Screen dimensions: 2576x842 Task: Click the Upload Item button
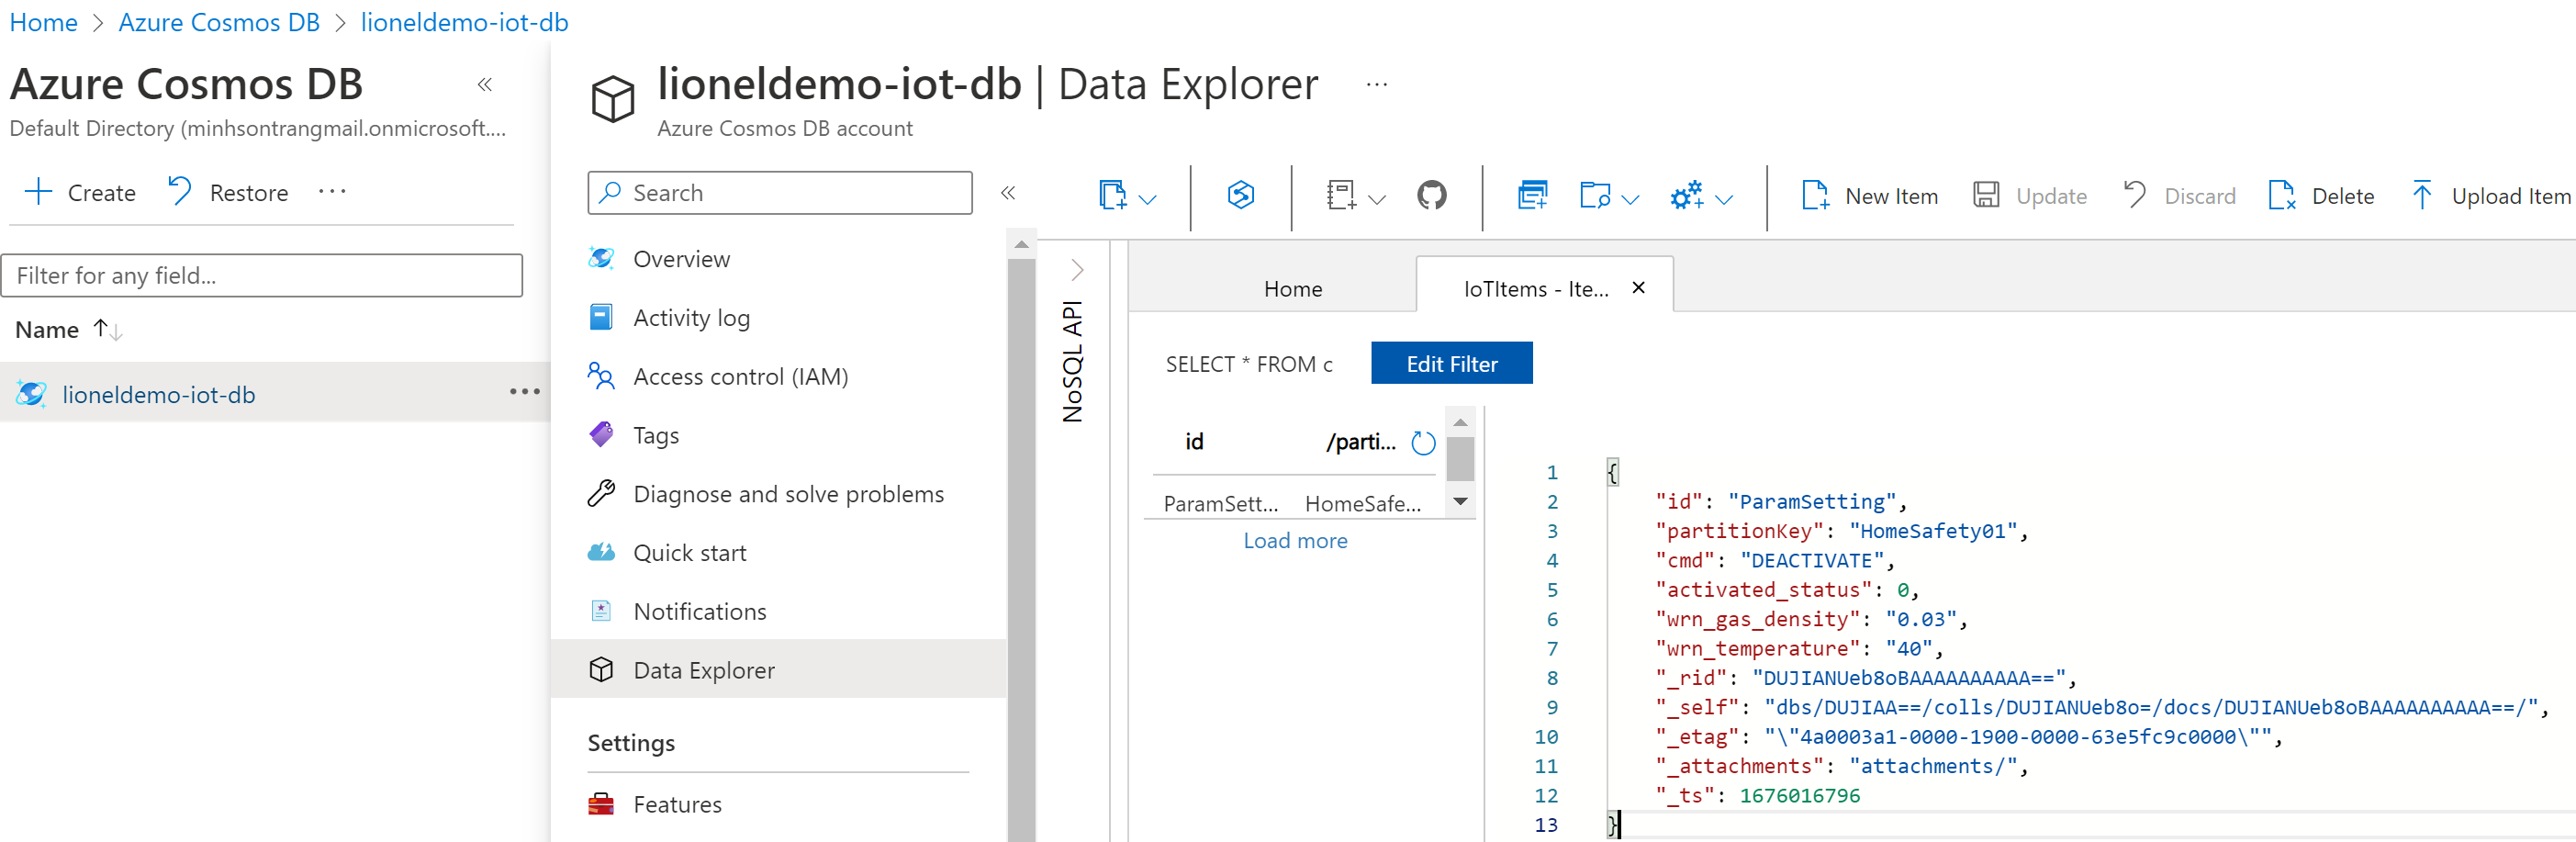pos(2491,196)
